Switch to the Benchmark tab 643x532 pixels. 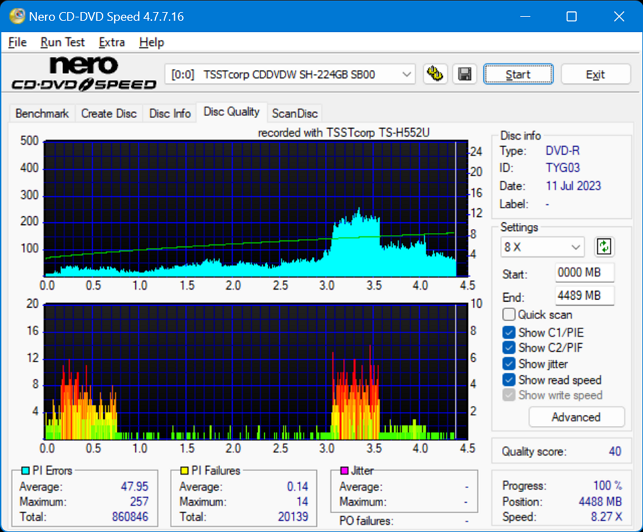click(42, 113)
